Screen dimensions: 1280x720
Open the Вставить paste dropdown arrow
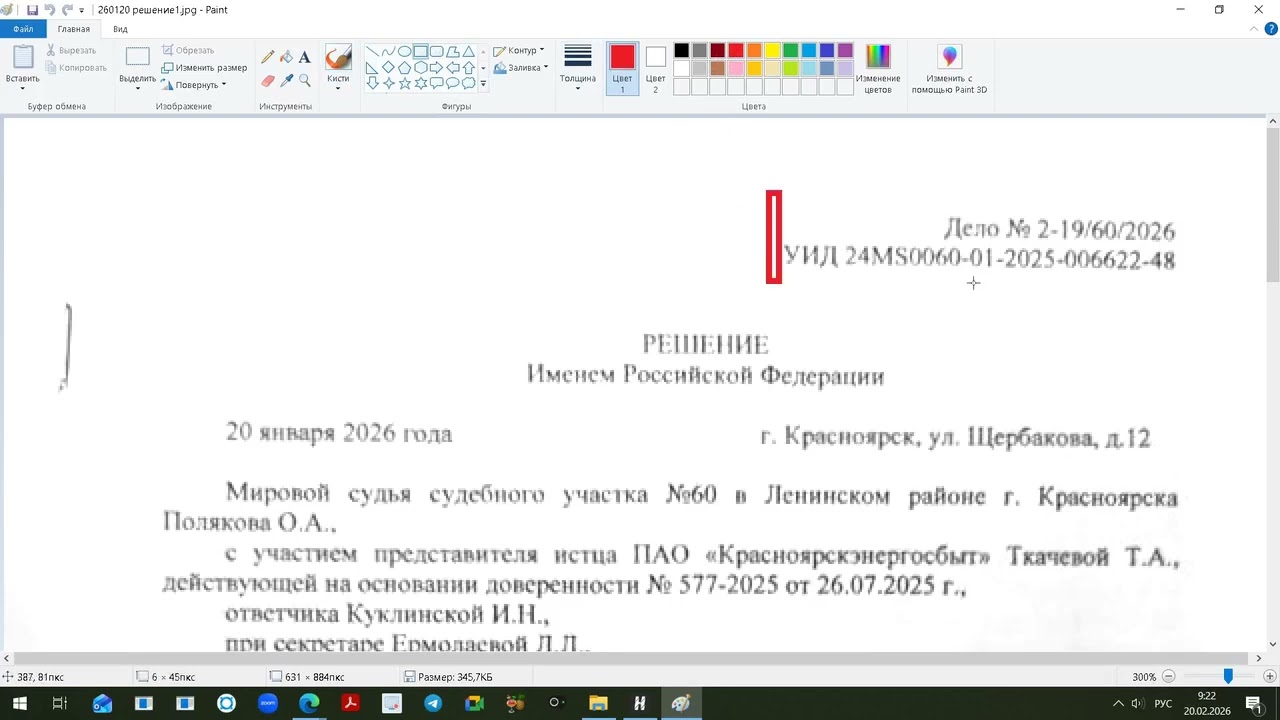[x=23, y=88]
